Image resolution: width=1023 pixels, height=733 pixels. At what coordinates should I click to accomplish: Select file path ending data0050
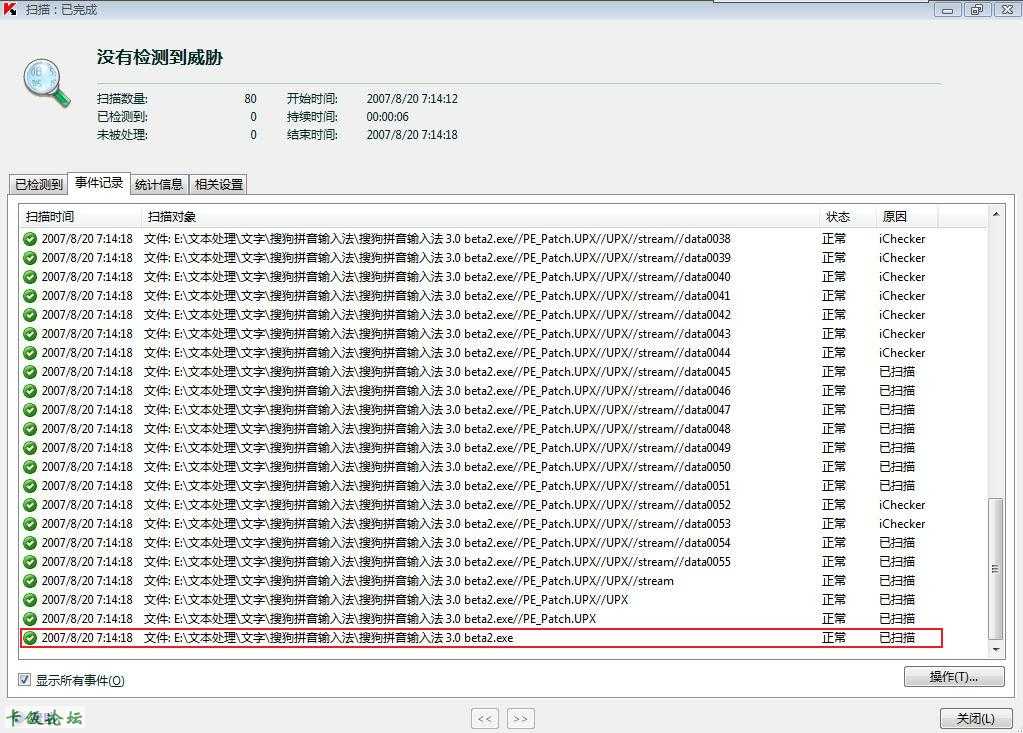[x=437, y=467]
